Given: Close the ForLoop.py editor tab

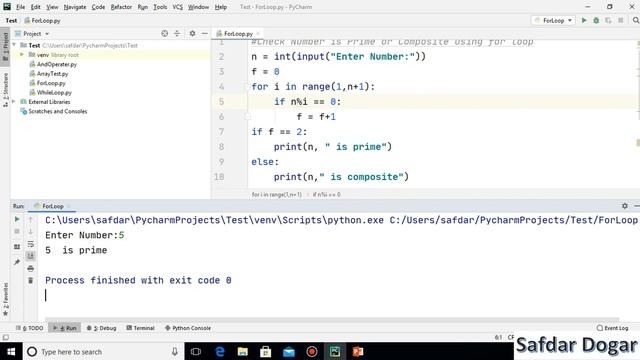Looking at the screenshot, I should pos(258,33).
